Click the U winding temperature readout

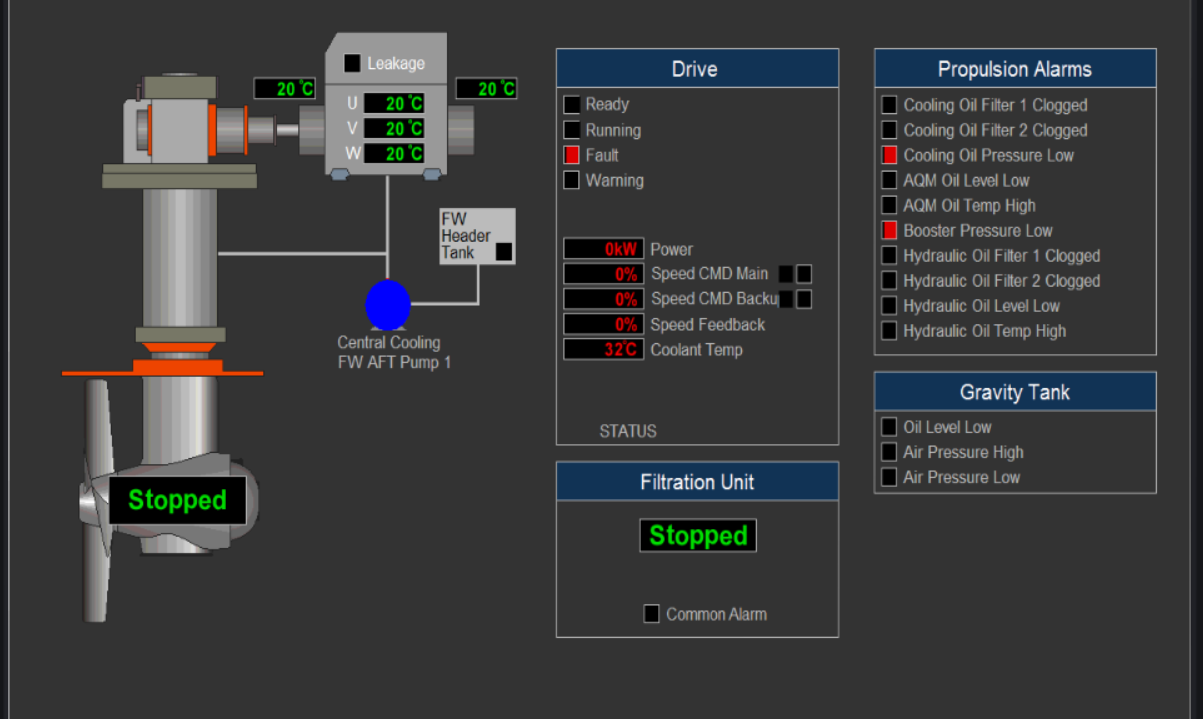(x=394, y=103)
